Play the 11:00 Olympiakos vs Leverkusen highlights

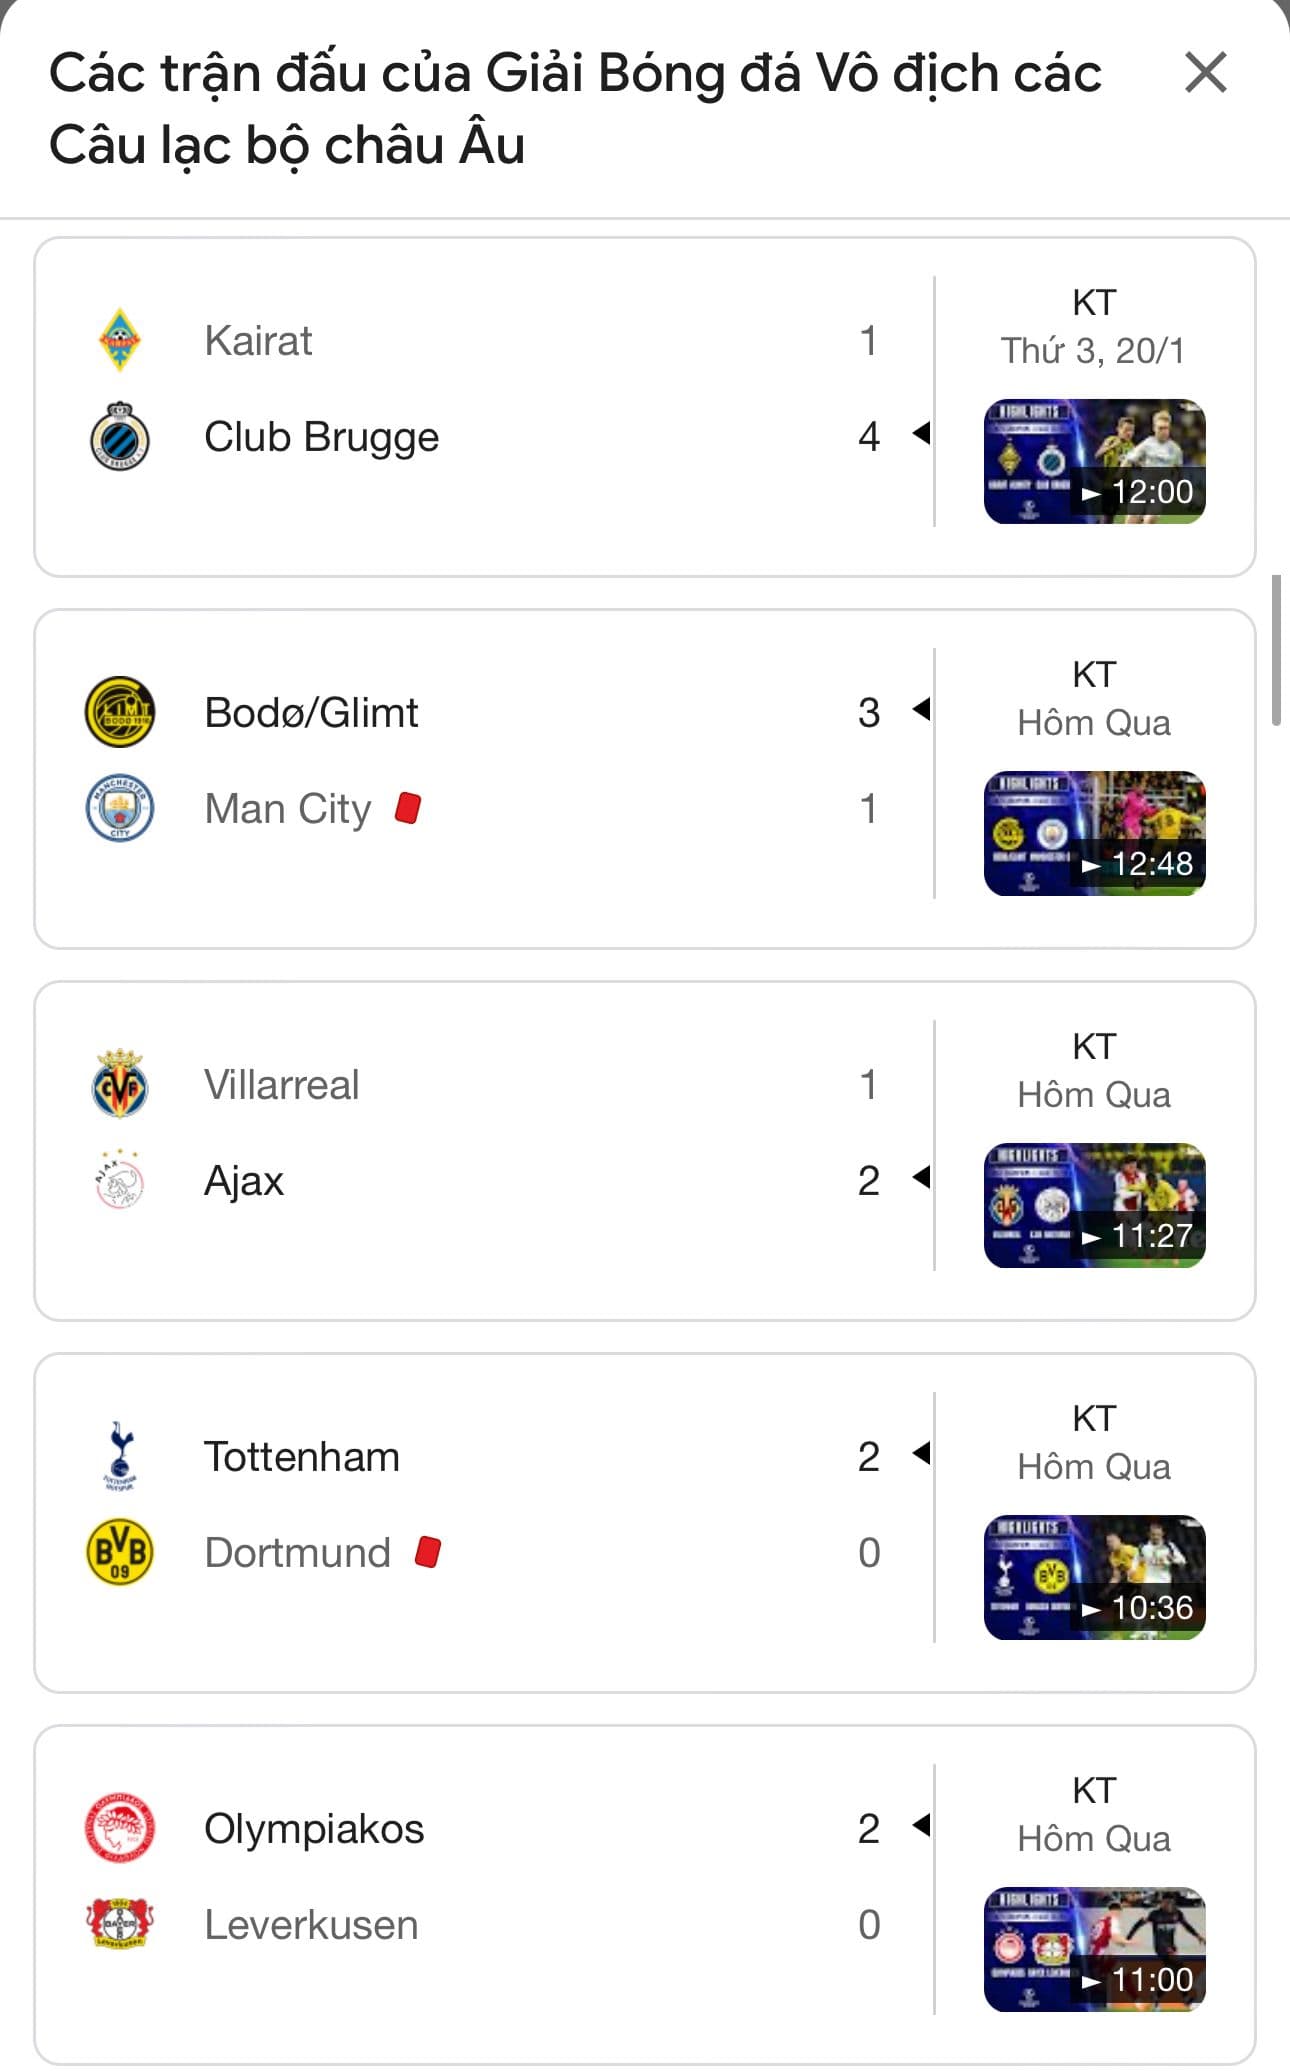[x=1094, y=1949]
